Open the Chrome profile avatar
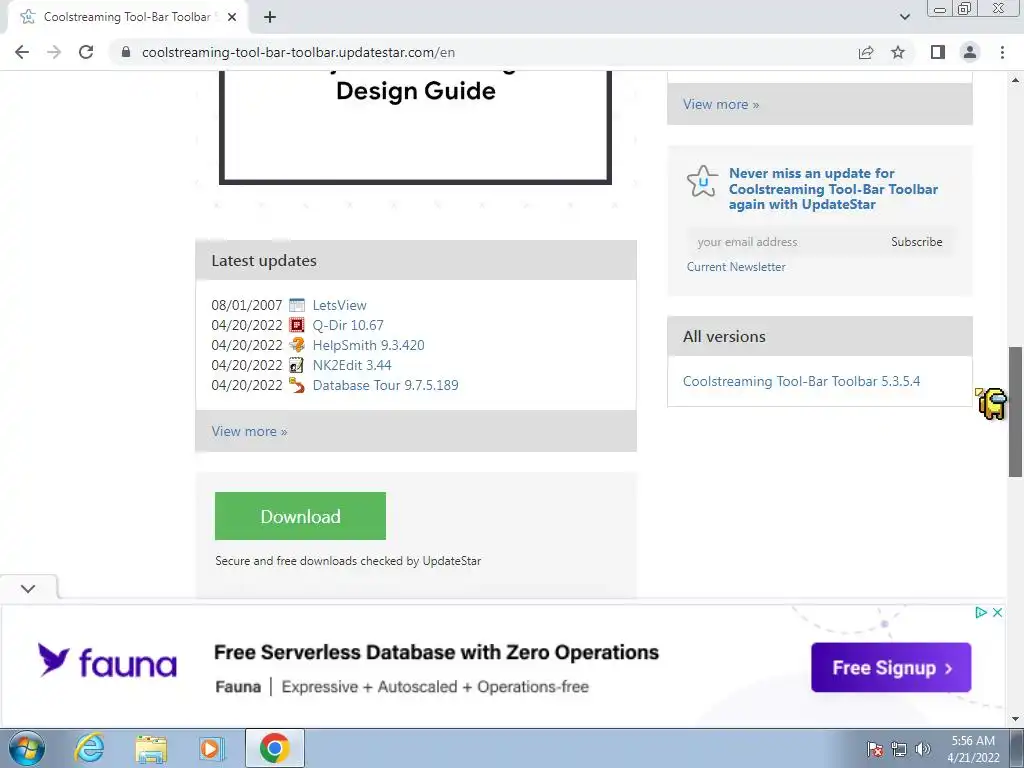 pyautogui.click(x=970, y=52)
